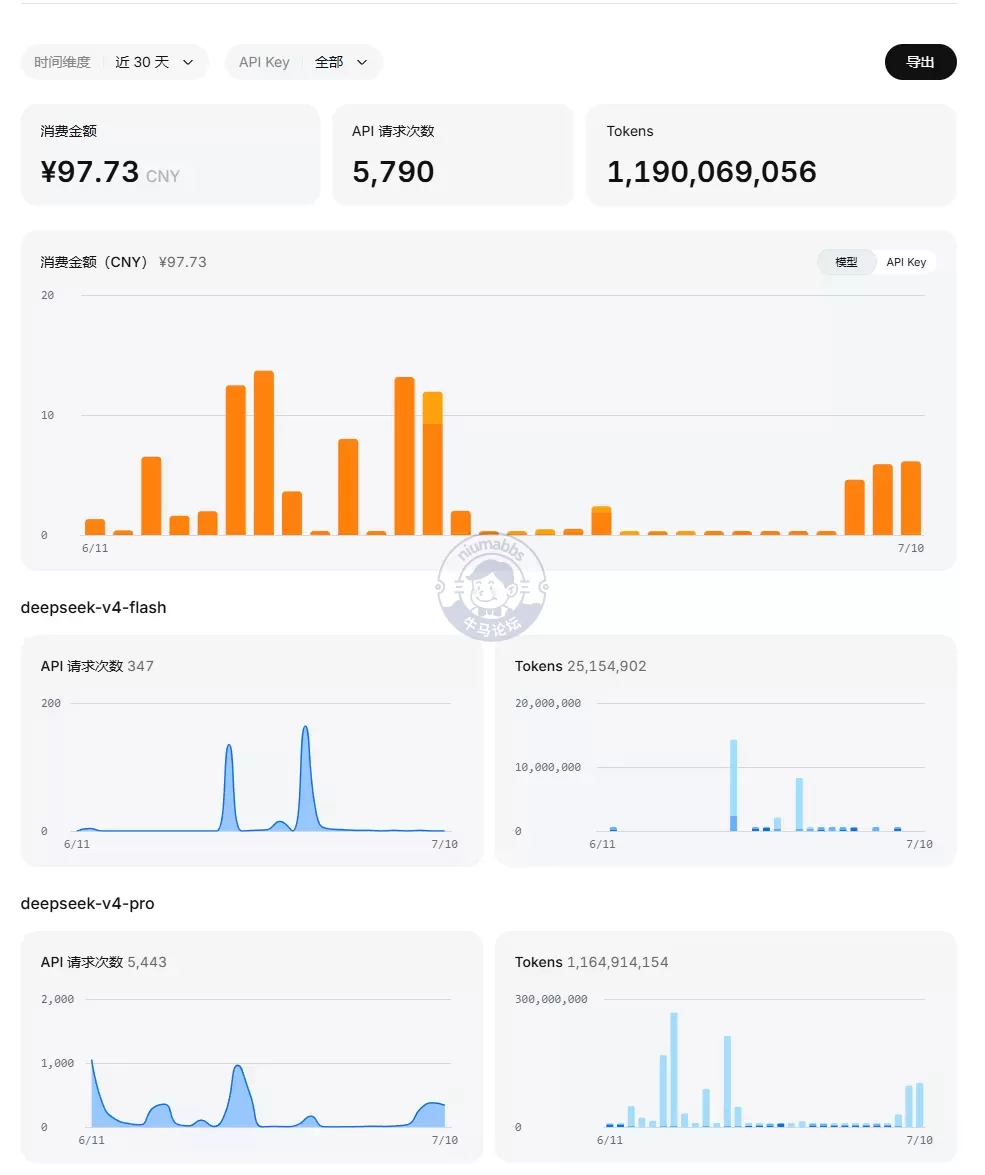The height and width of the screenshot is (1175, 985).
Task: Click the 20,000,000 axis label in flash Tokens chart
Action: coord(548,704)
